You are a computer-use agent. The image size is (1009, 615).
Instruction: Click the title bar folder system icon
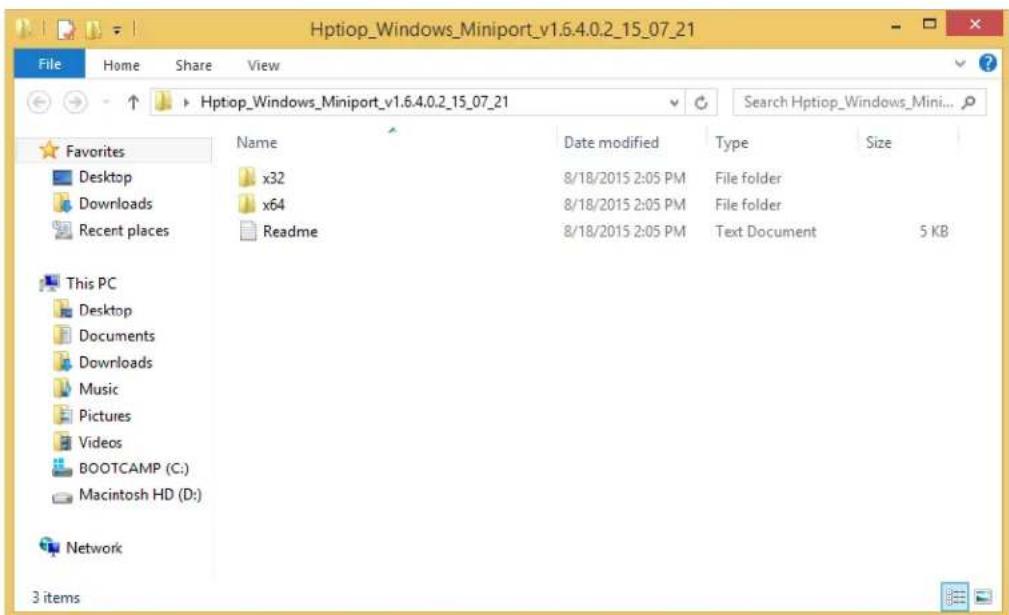(x=24, y=28)
